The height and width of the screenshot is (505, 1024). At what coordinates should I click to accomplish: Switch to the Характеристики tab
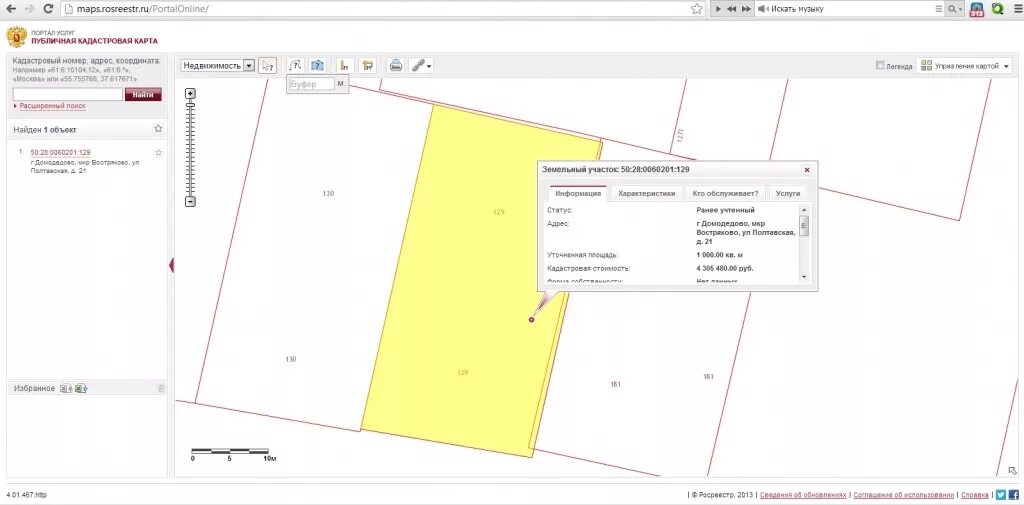point(646,193)
